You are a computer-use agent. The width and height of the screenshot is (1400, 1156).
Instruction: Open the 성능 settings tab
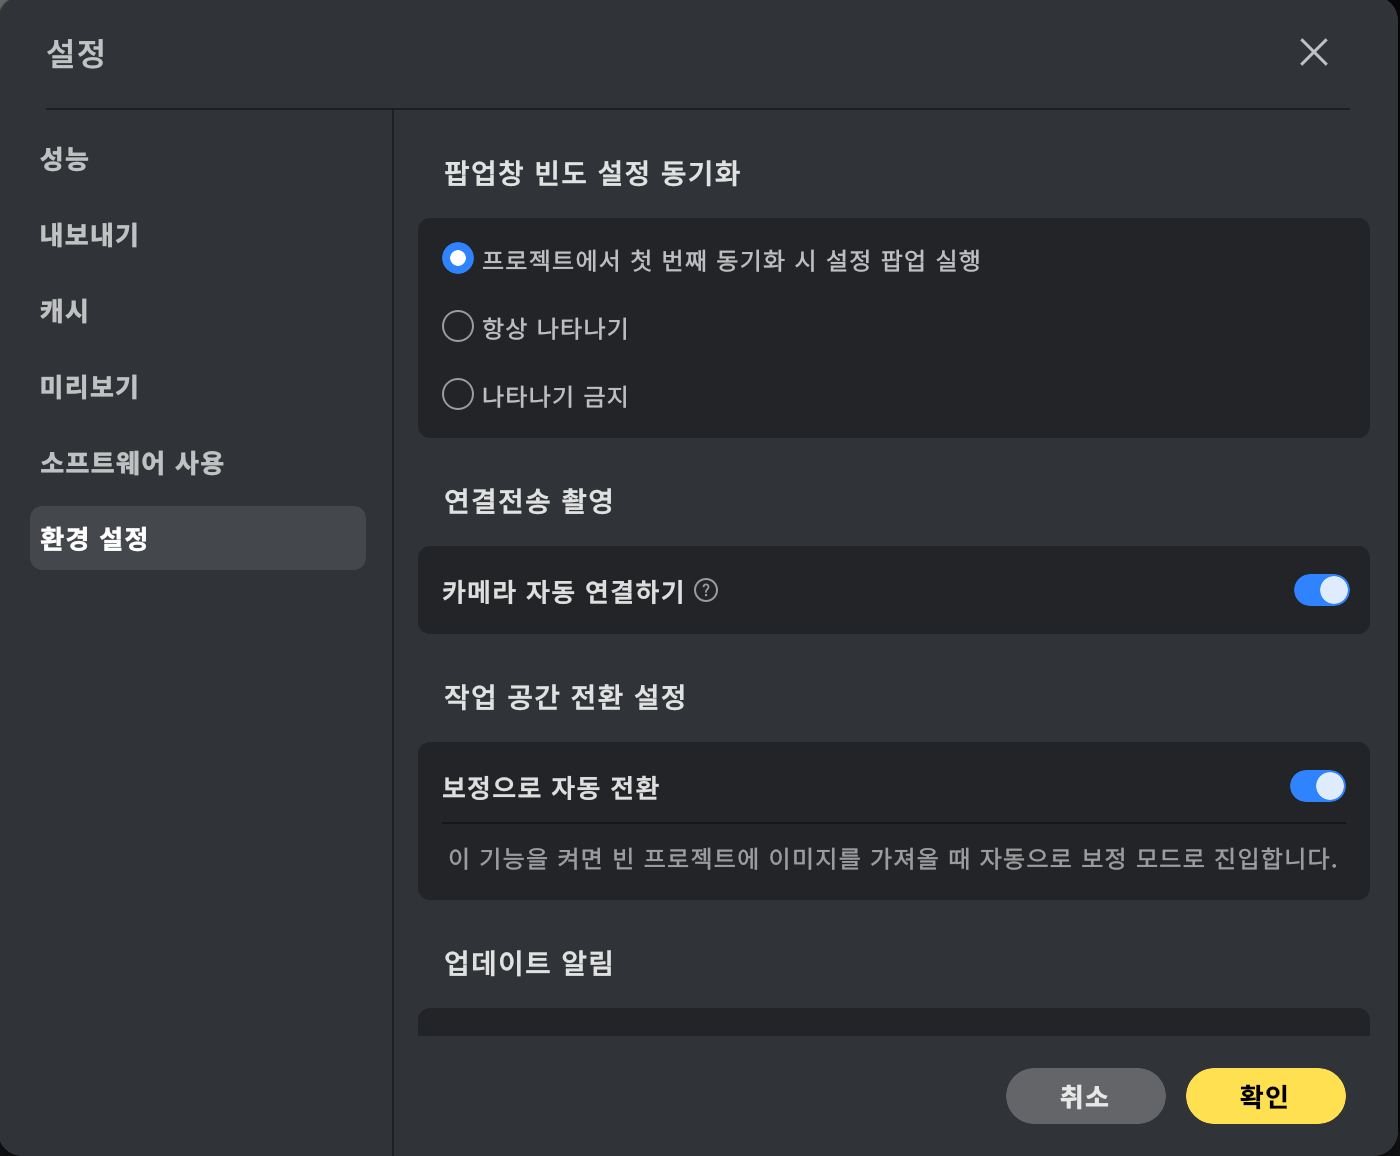(x=65, y=158)
